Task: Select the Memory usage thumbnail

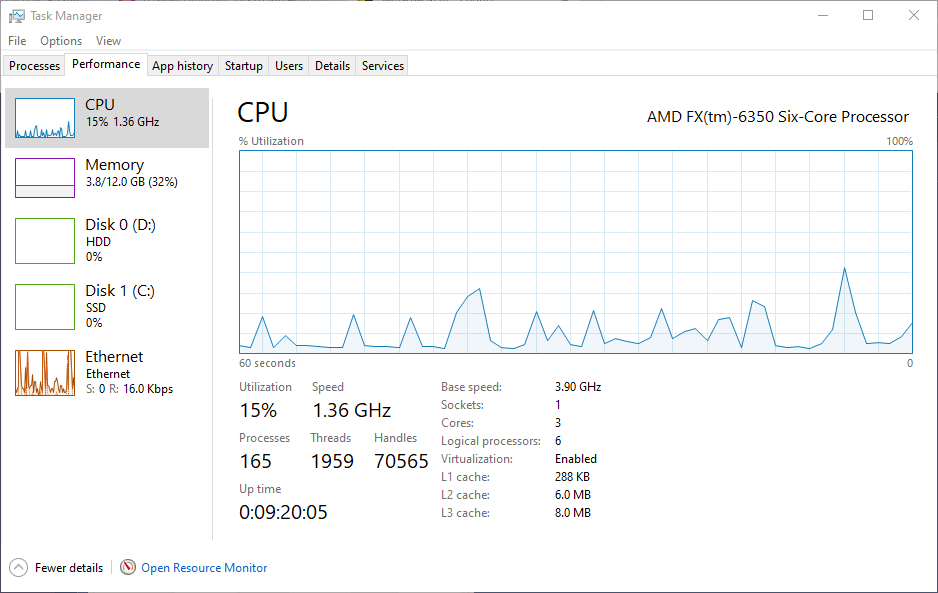Action: (x=45, y=178)
